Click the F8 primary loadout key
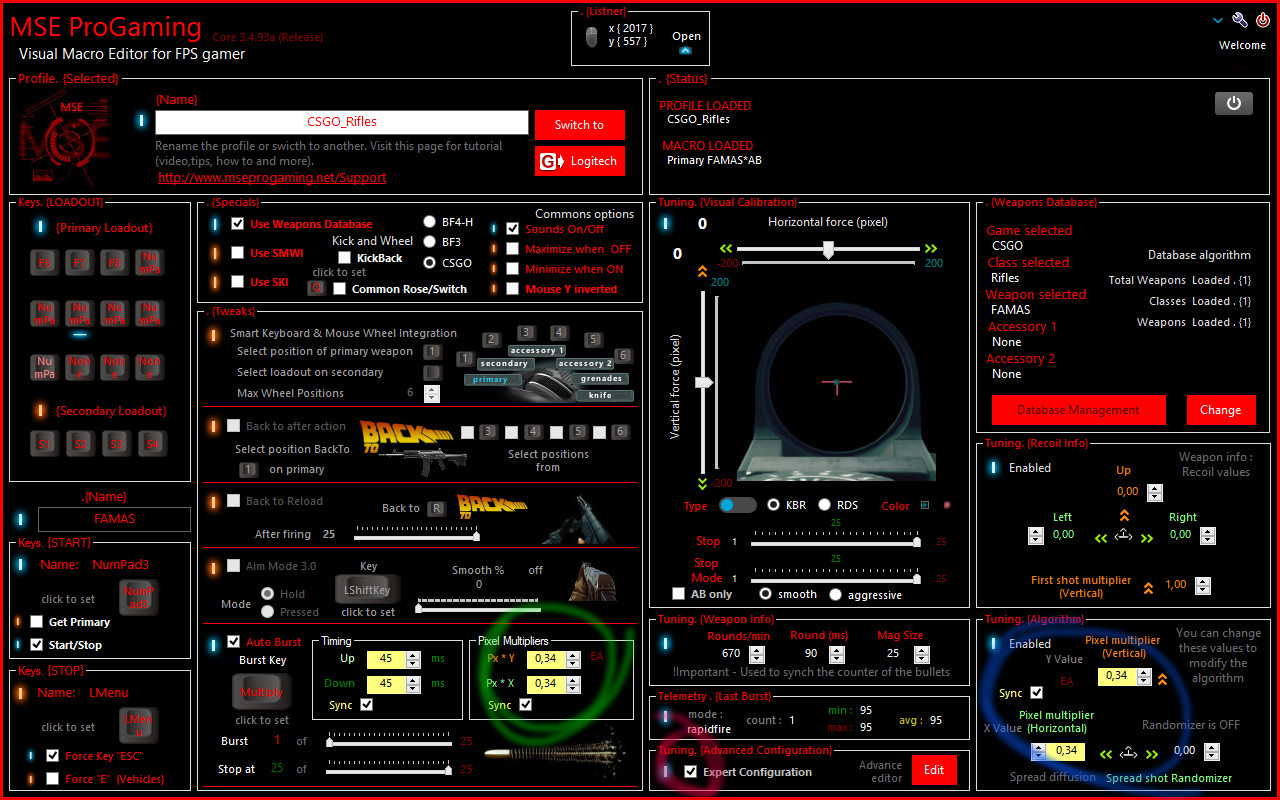 tap(116, 263)
